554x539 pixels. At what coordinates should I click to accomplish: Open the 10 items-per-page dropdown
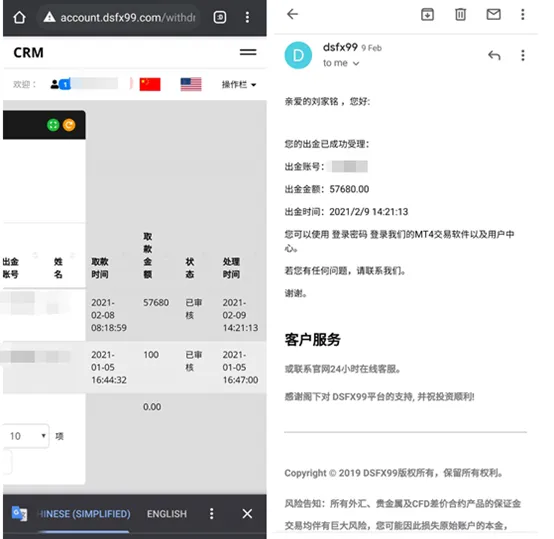click(x=26, y=436)
